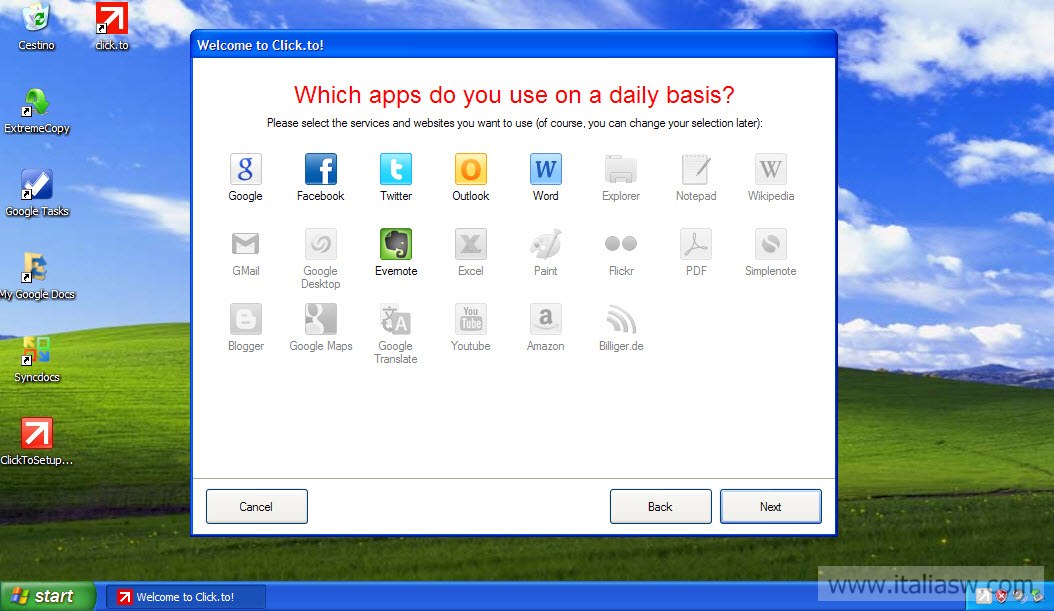Enable the Billiger.de app icon

coord(621,319)
